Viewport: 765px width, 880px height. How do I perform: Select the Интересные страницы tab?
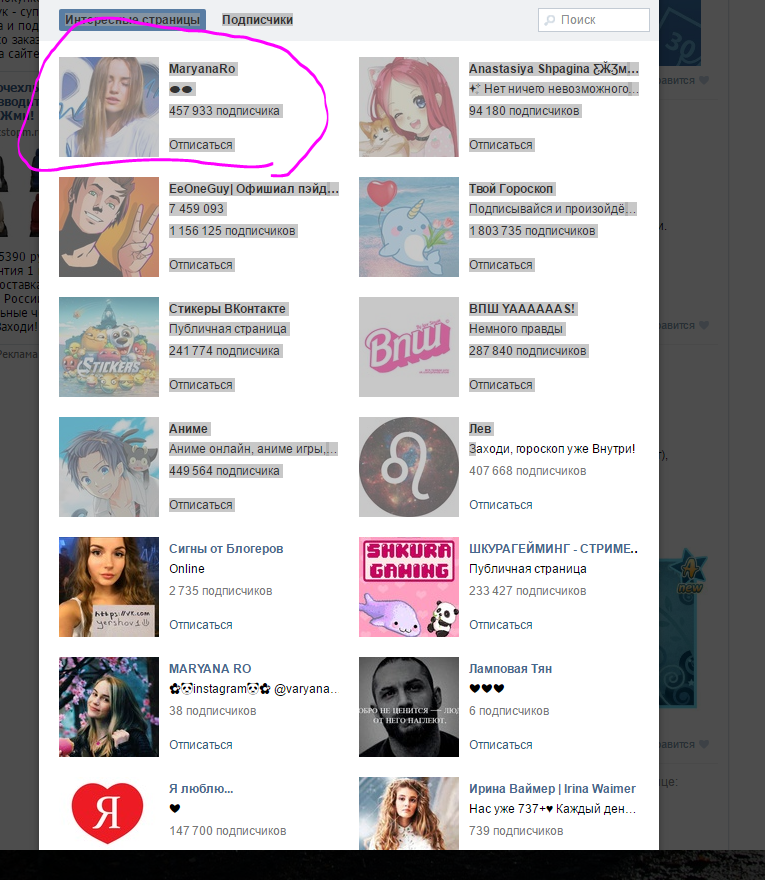[x=132, y=20]
